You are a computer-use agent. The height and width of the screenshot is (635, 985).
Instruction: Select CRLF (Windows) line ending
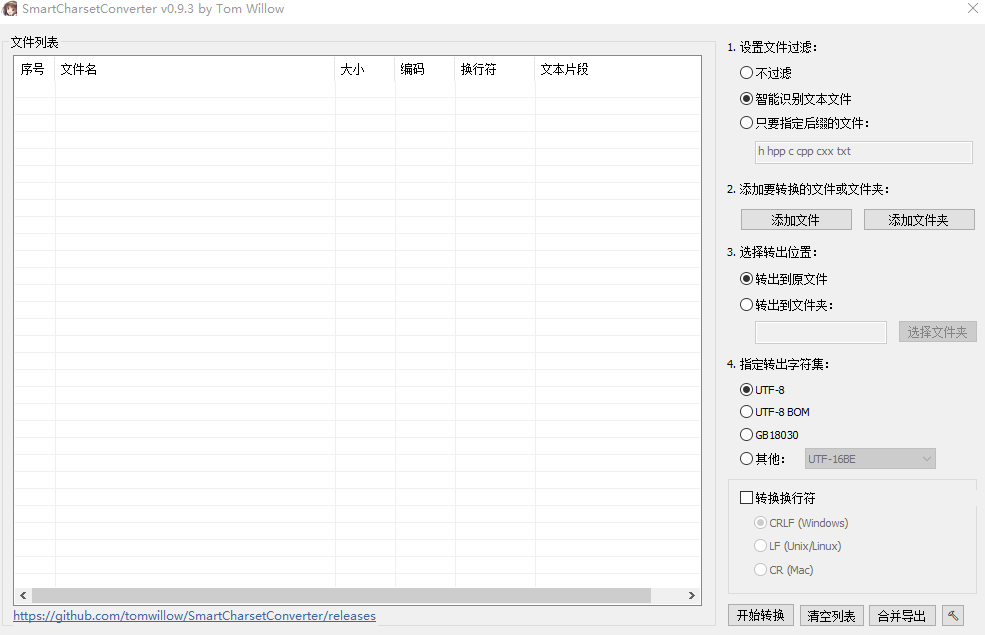pyautogui.click(x=801, y=523)
